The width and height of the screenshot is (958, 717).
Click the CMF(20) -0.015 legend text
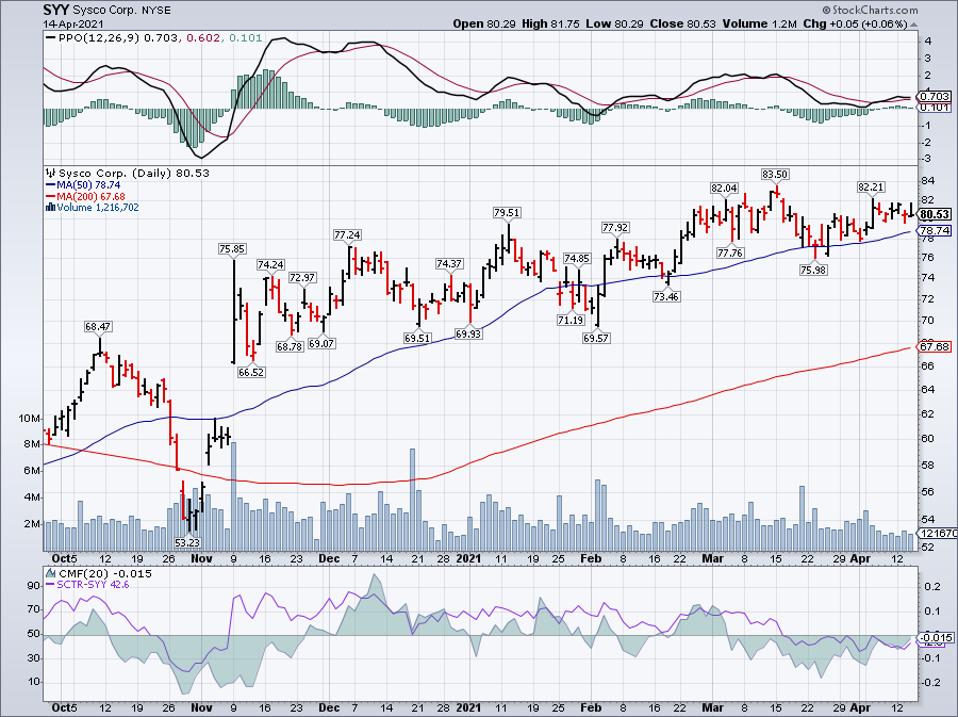pos(104,574)
